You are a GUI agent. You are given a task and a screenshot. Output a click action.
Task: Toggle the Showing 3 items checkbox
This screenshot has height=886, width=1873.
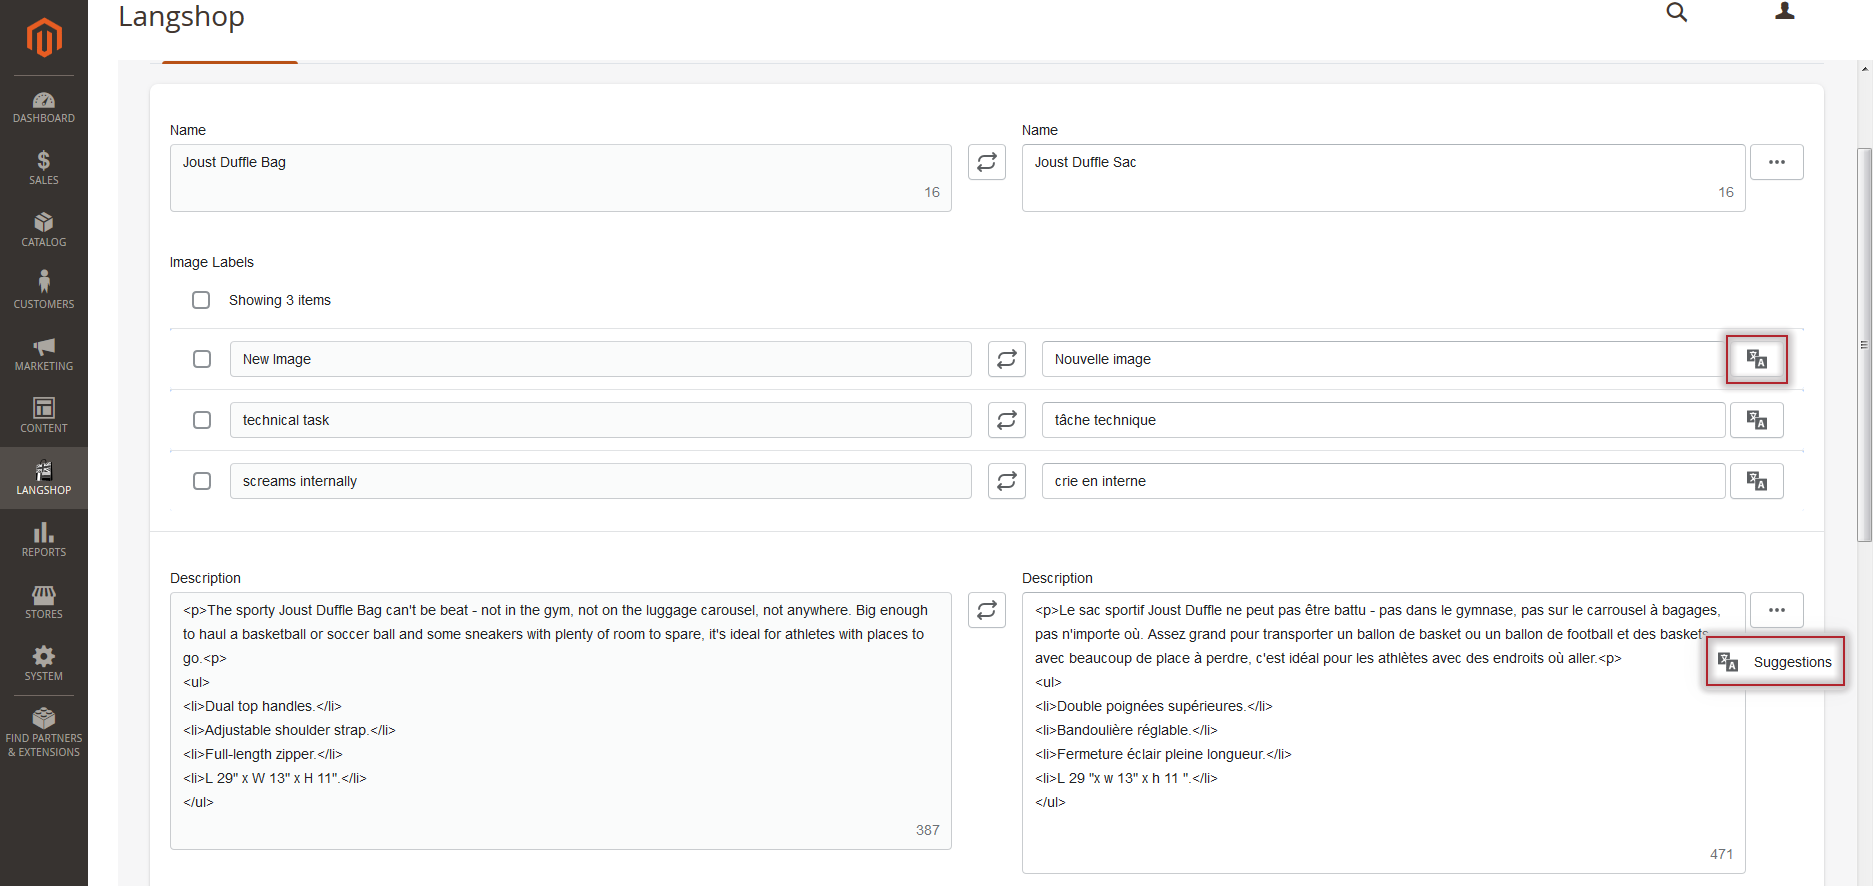tap(201, 300)
